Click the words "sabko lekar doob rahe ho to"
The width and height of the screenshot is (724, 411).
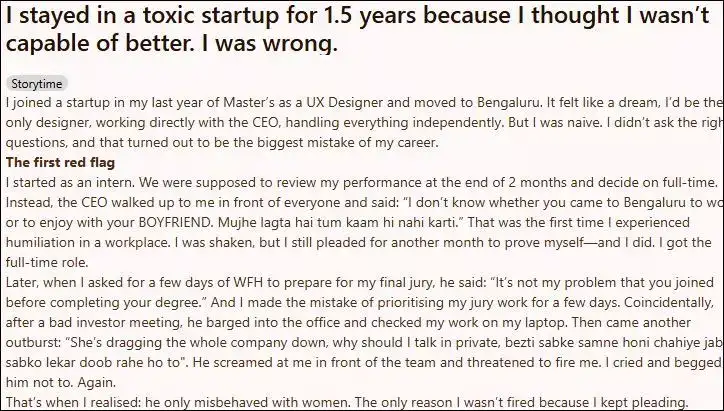pyautogui.click(x=95, y=362)
